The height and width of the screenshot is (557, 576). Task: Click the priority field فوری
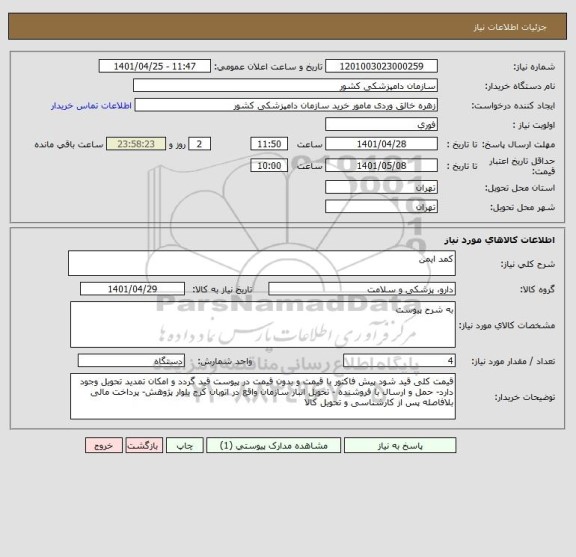(x=381, y=125)
